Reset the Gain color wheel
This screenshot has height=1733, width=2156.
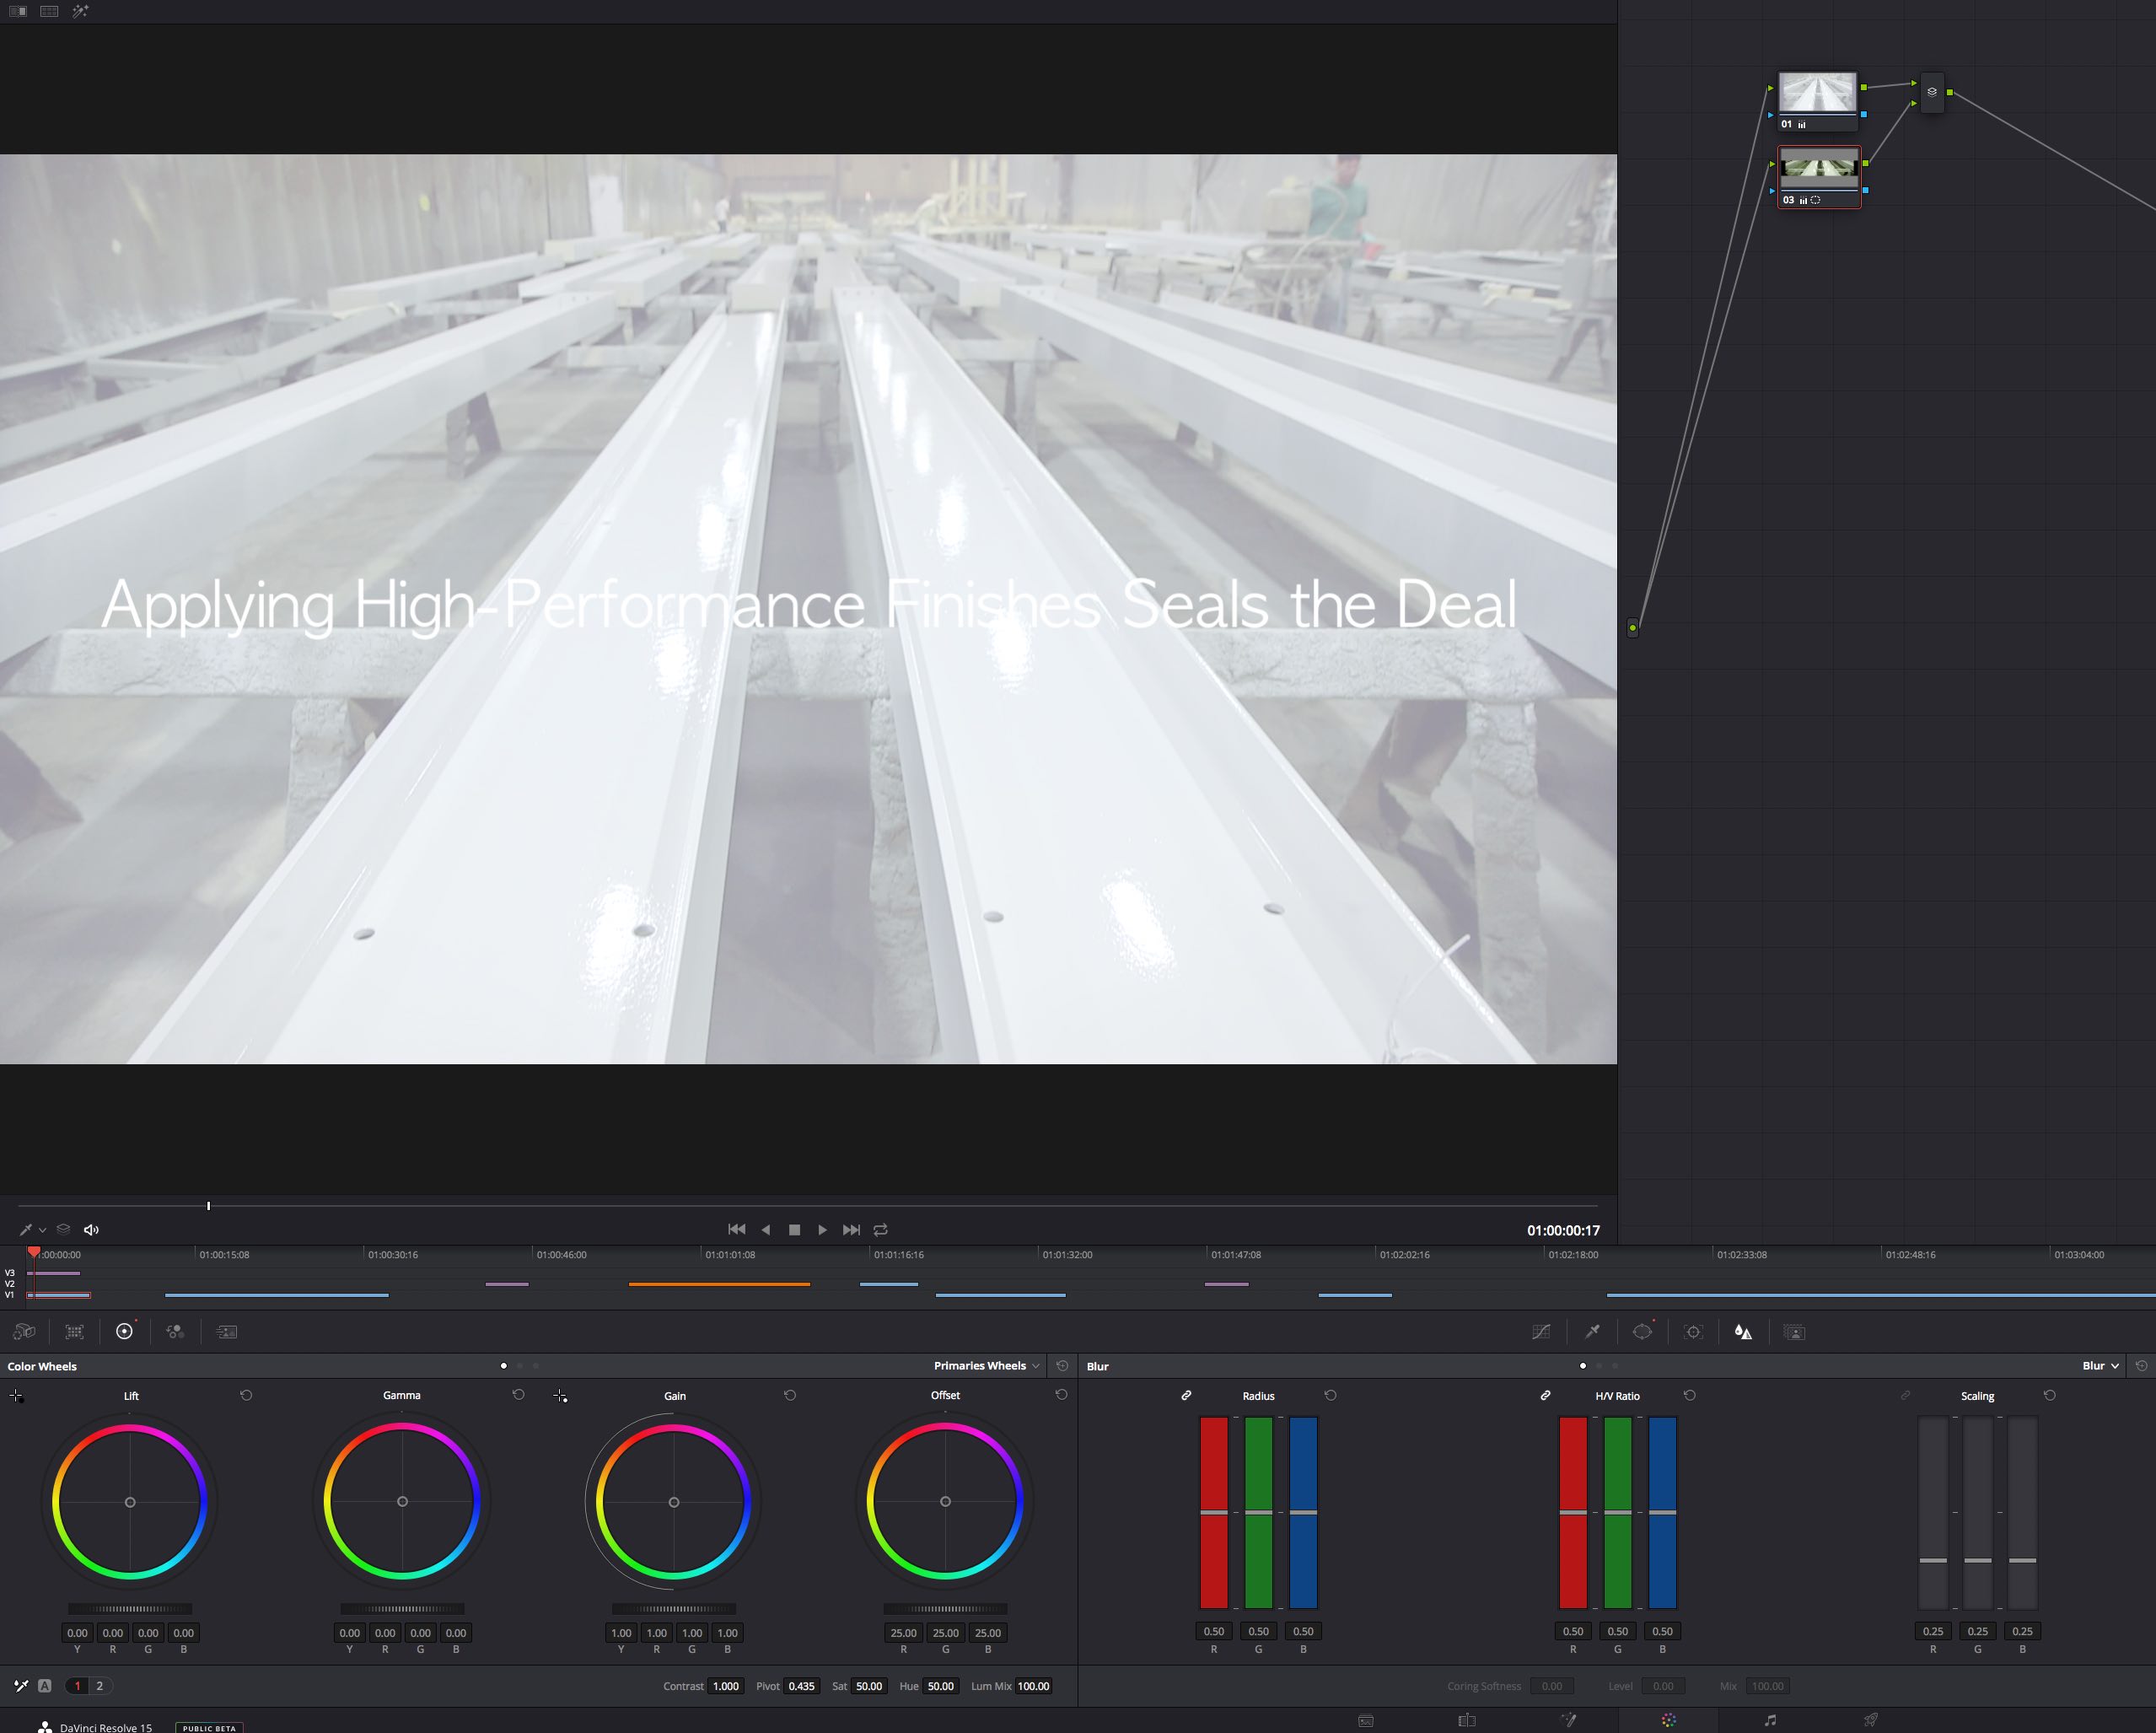[790, 1395]
